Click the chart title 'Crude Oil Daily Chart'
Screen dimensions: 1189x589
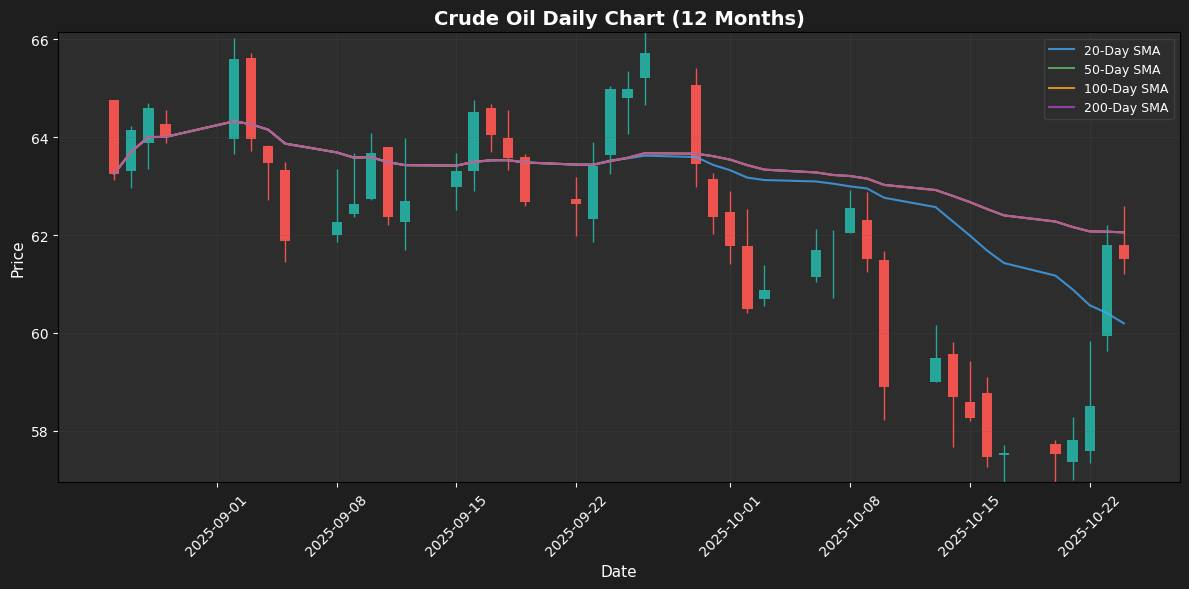[x=618, y=18]
